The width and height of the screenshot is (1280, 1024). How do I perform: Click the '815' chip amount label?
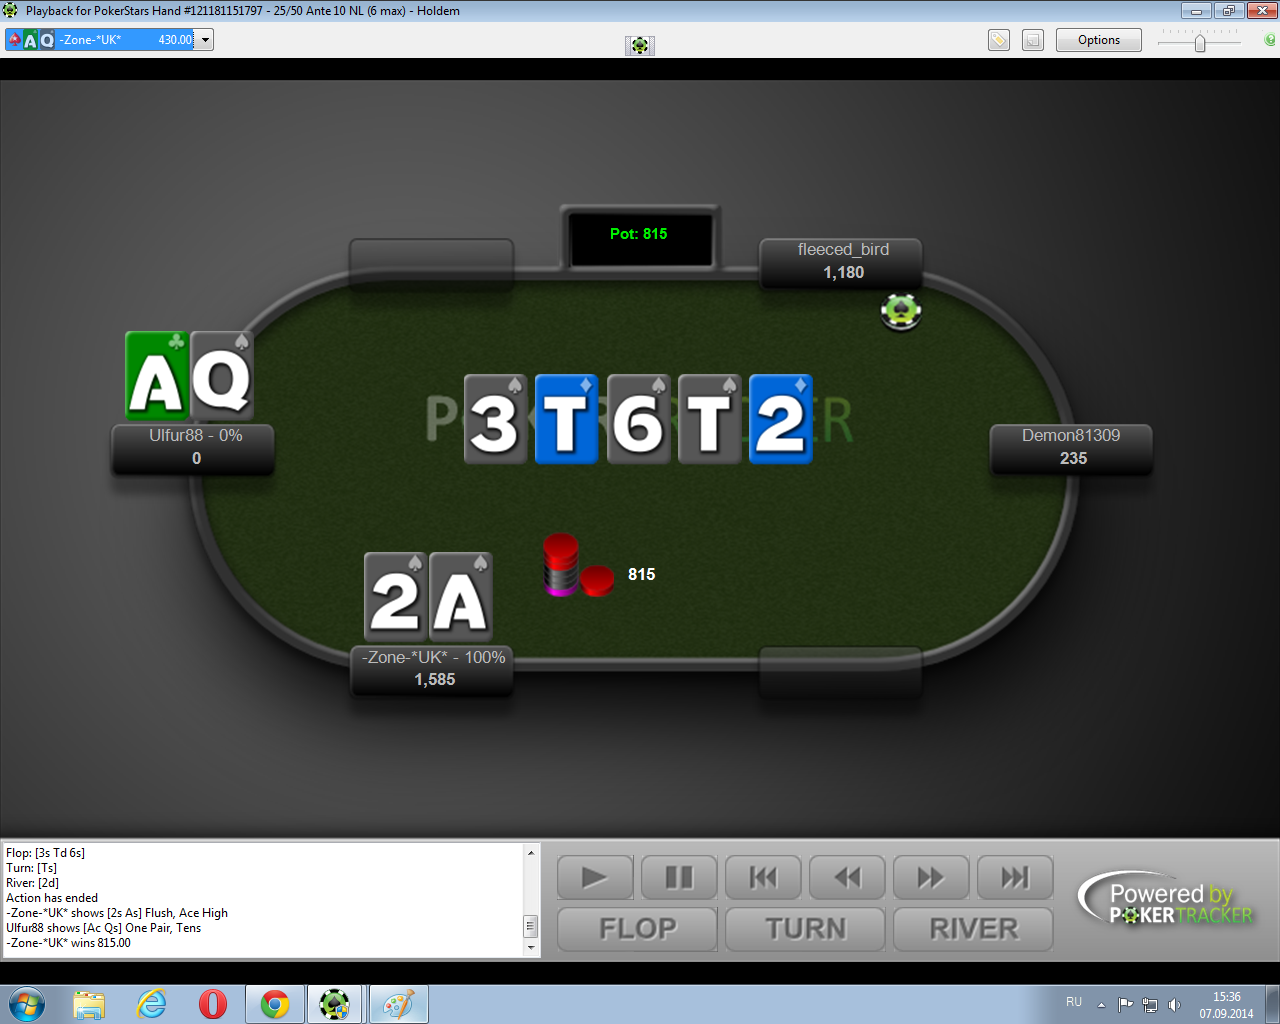(x=641, y=574)
